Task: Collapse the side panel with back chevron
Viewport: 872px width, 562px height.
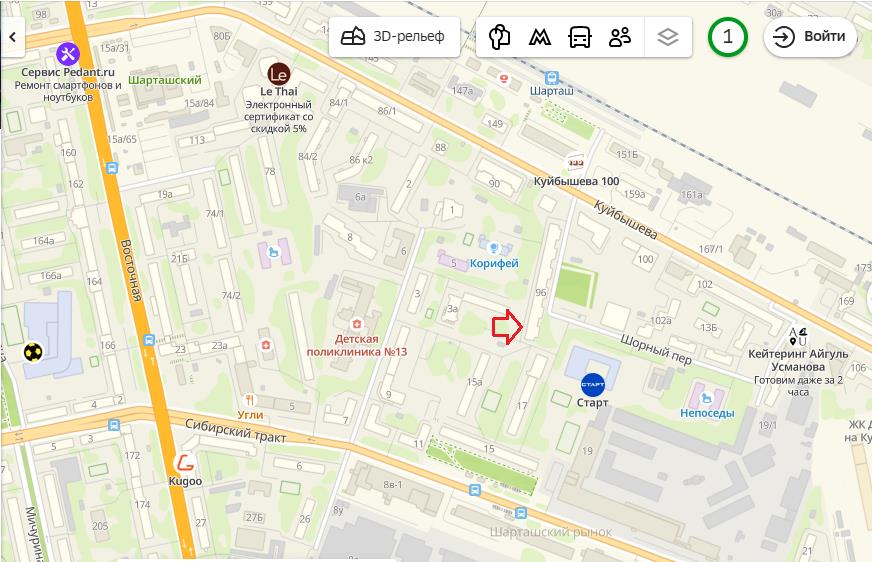Action: click(12, 37)
